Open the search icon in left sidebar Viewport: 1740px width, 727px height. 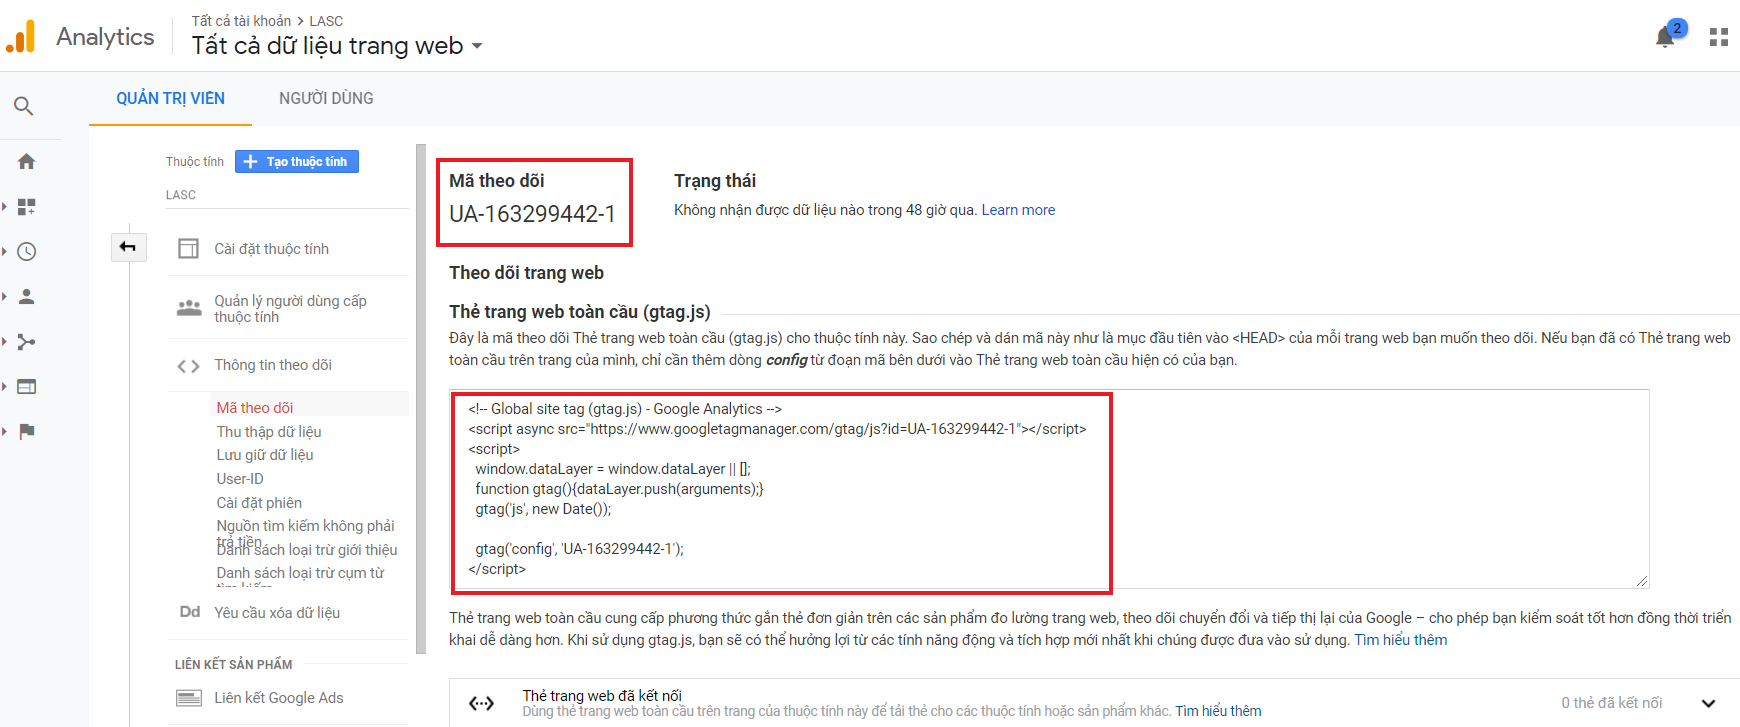(x=24, y=106)
